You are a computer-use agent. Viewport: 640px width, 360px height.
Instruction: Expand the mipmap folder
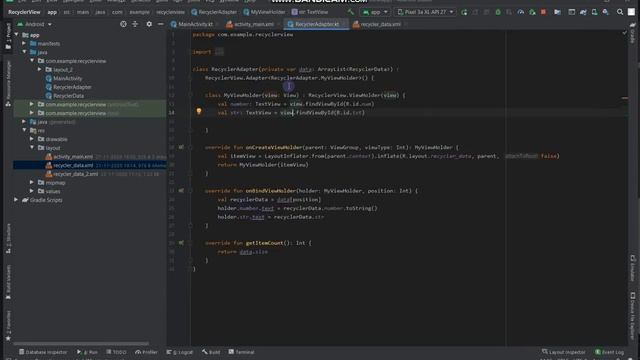point(32,182)
